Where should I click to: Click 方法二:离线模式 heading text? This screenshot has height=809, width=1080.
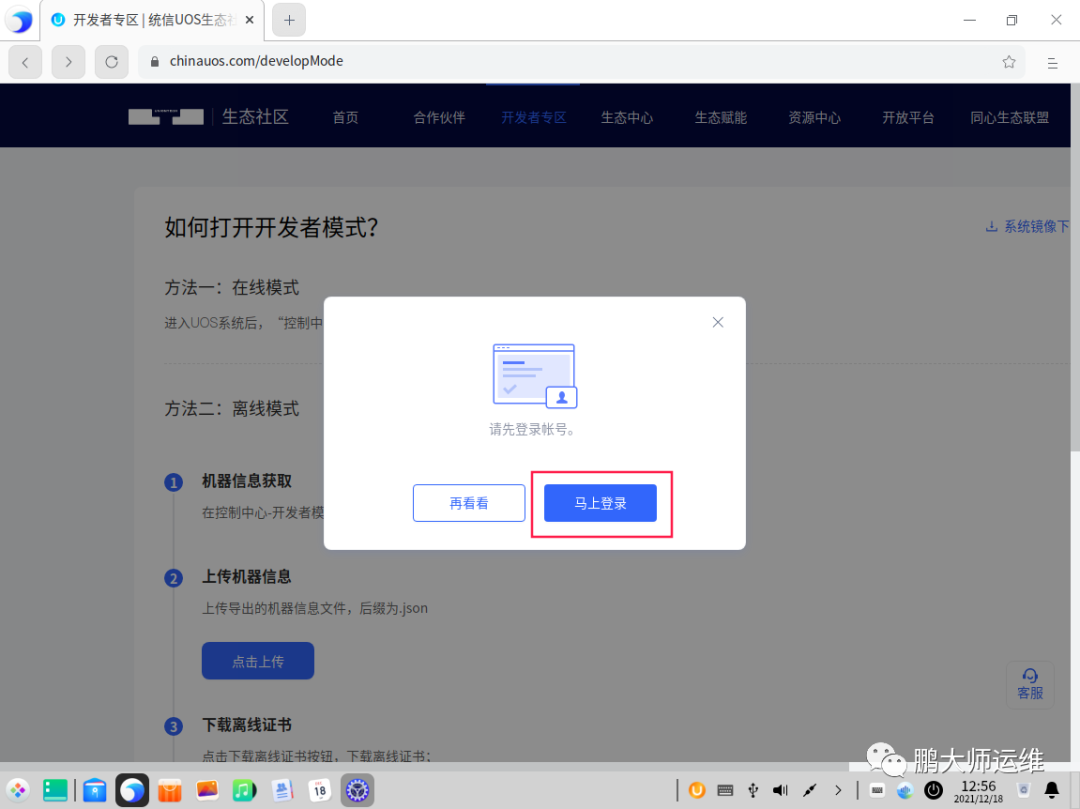click(232, 409)
